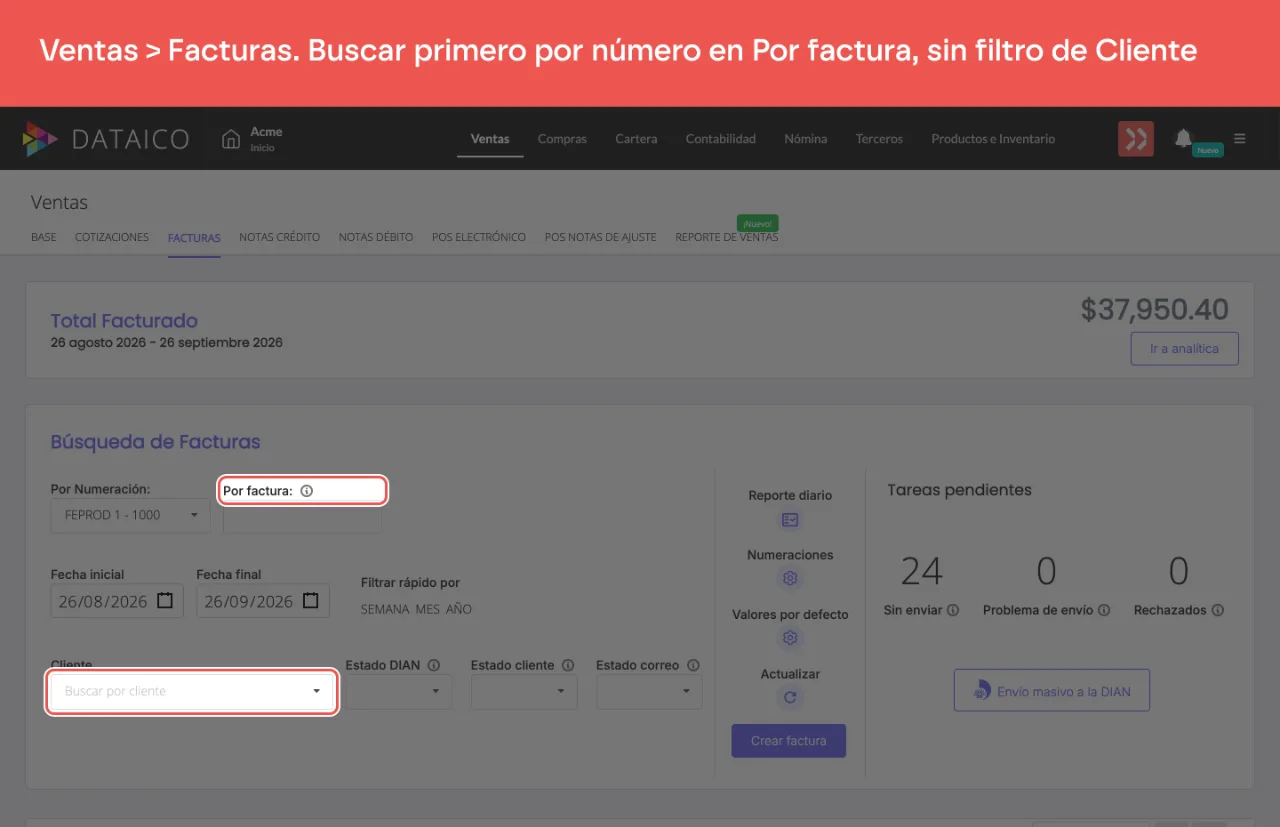Switch to the Notas Crédito tab
This screenshot has height=827, width=1280.
pos(280,237)
